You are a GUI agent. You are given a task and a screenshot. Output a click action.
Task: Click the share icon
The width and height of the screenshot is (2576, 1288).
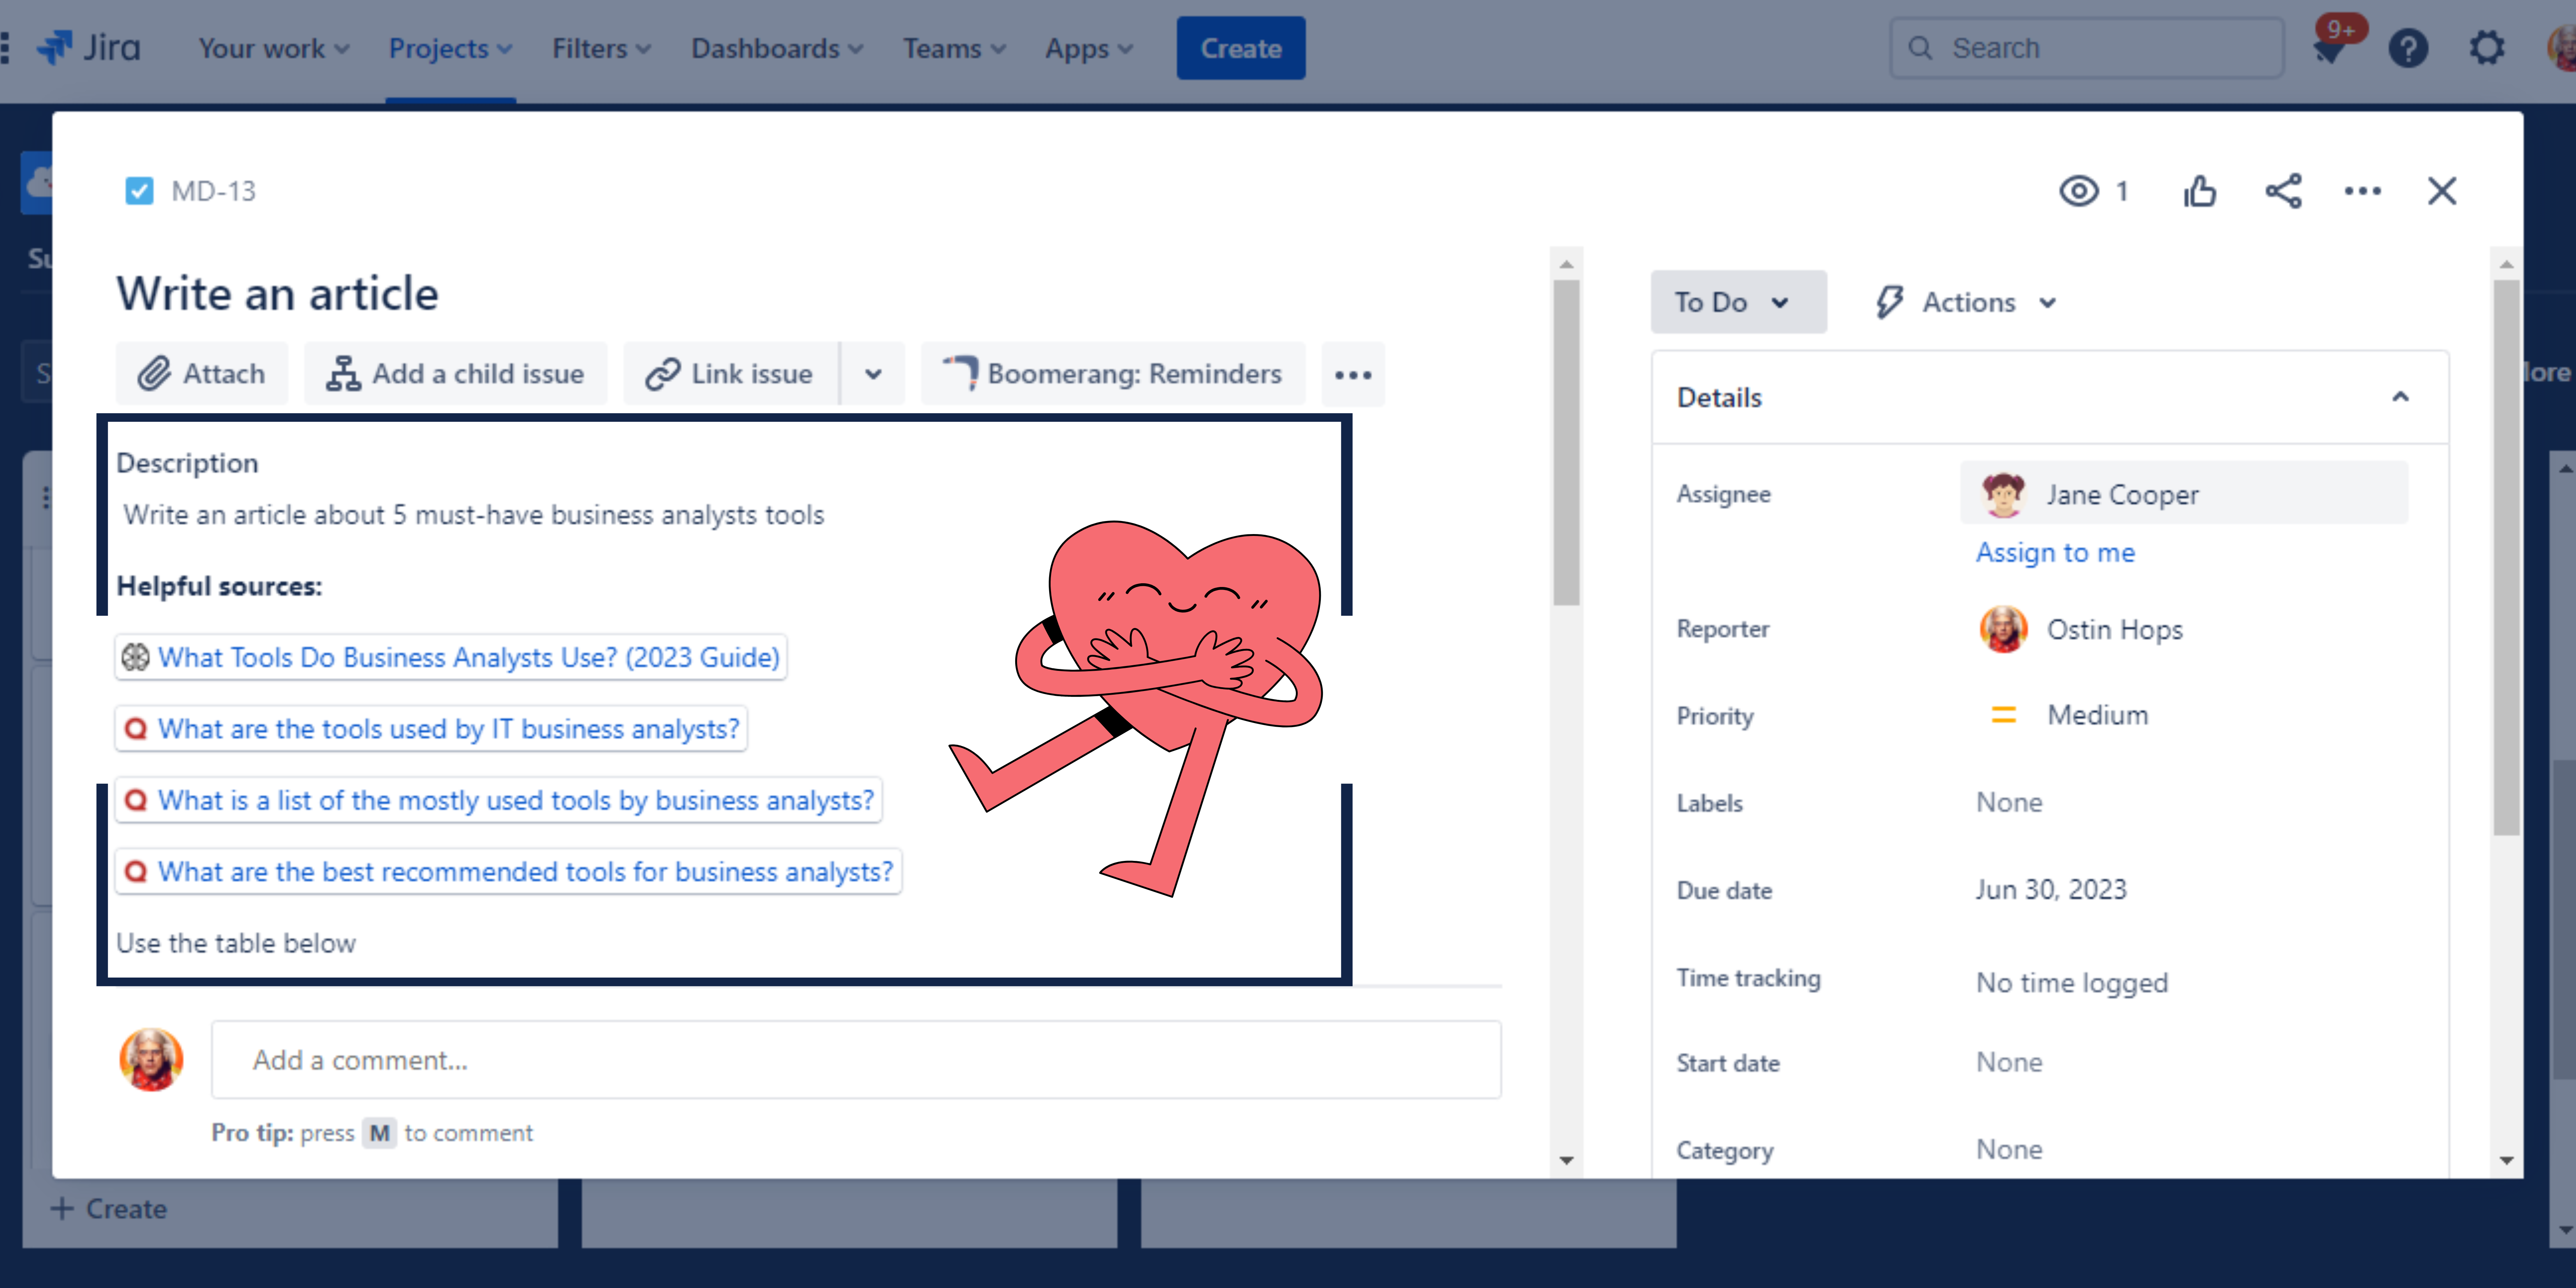pyautogui.click(x=2283, y=190)
